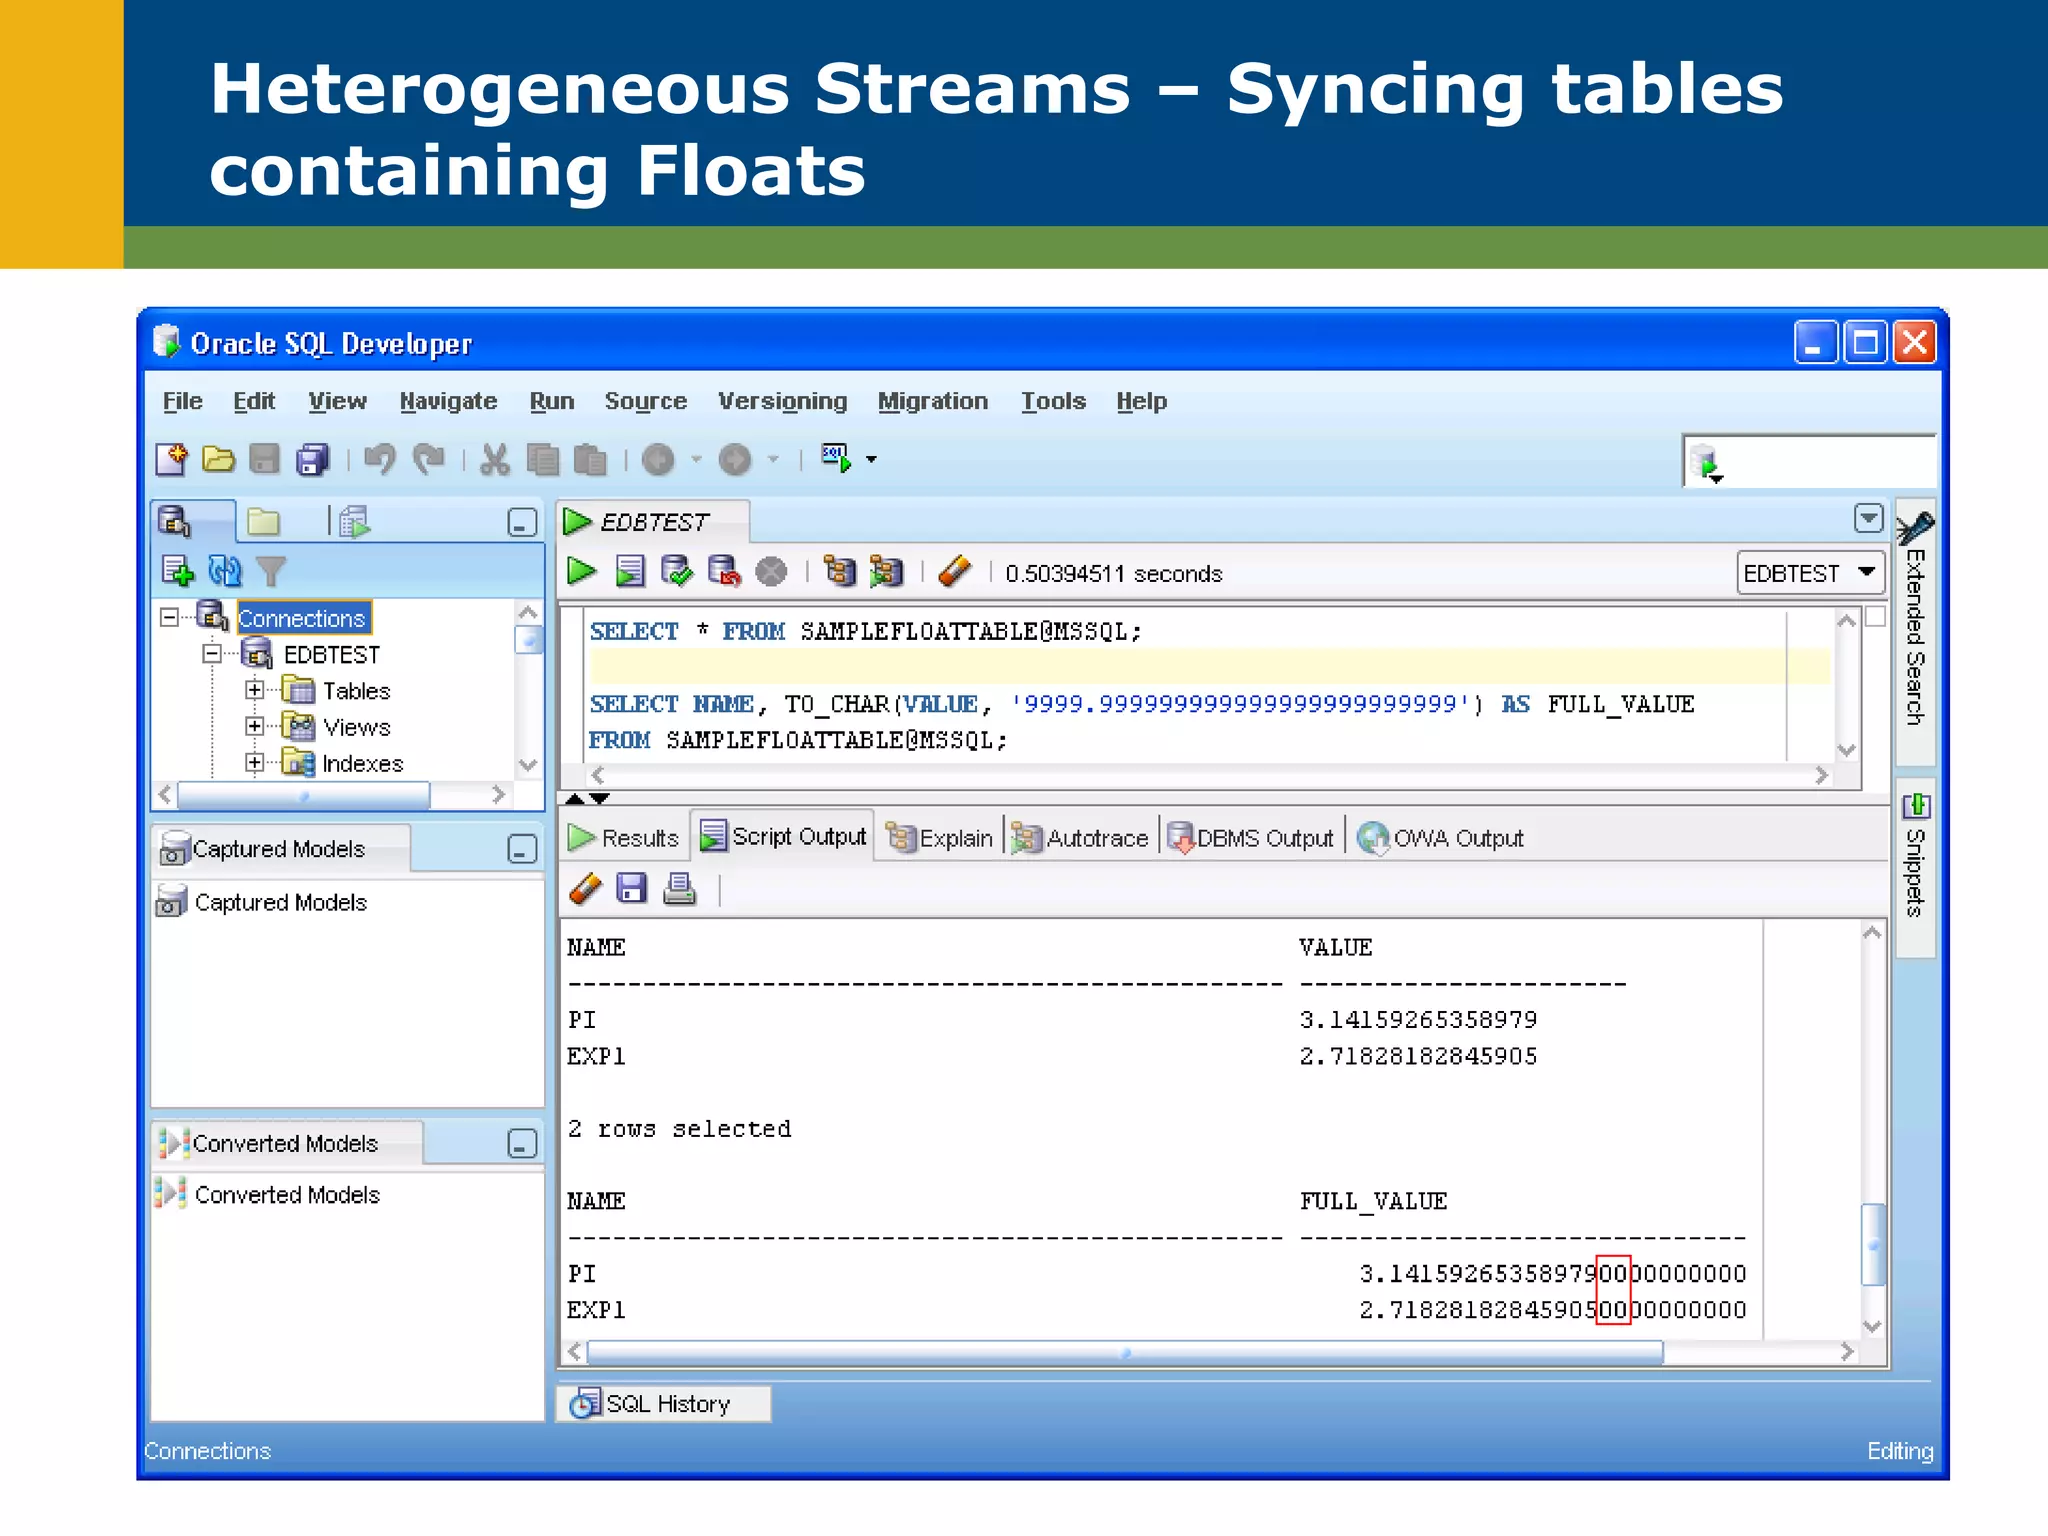Click the Commit icon in worksheet toolbar
The height and width of the screenshot is (1536, 2048).
coord(677,572)
